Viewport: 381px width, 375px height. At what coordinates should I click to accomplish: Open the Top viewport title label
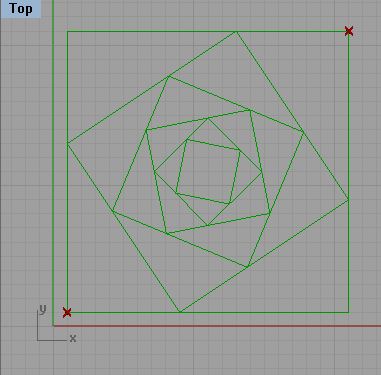click(x=21, y=9)
